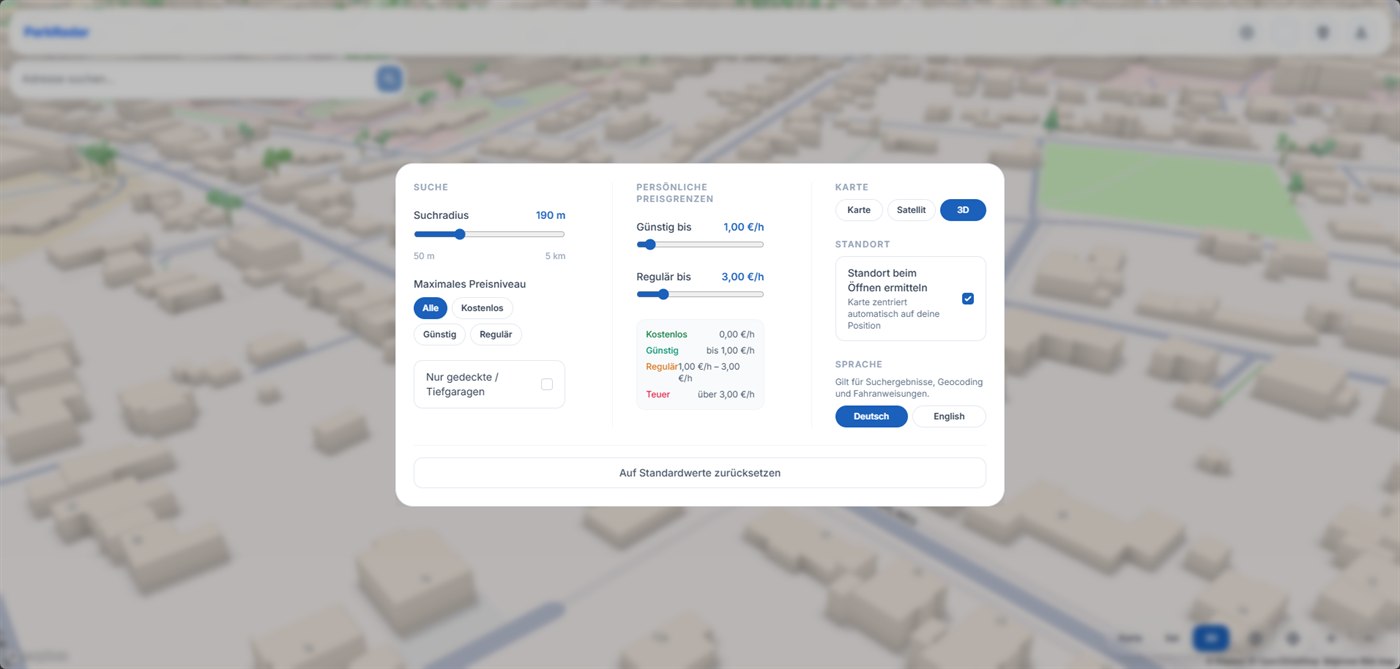The image size is (1400, 669).
Task: Move the Günstig bis slider thumb
Action: coord(650,244)
